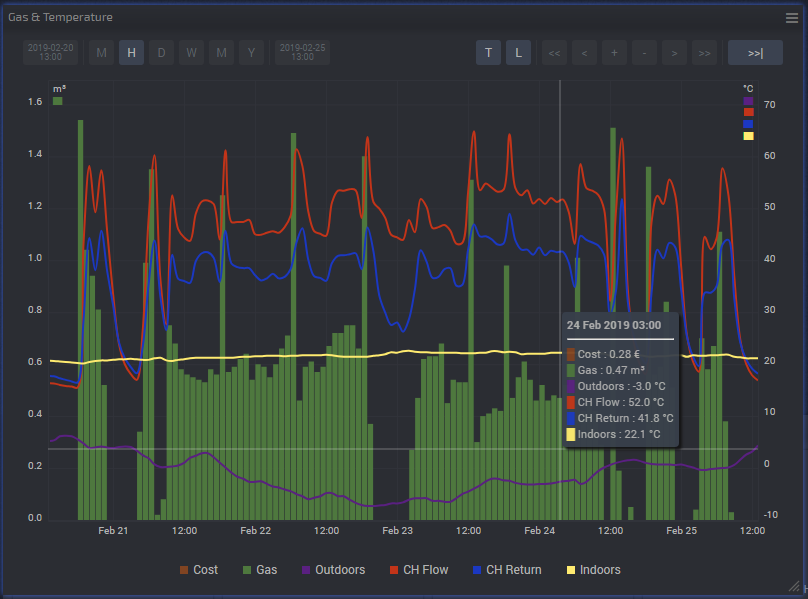
Task: Toggle Outdoors series in bottom legend
Action: click(x=333, y=570)
